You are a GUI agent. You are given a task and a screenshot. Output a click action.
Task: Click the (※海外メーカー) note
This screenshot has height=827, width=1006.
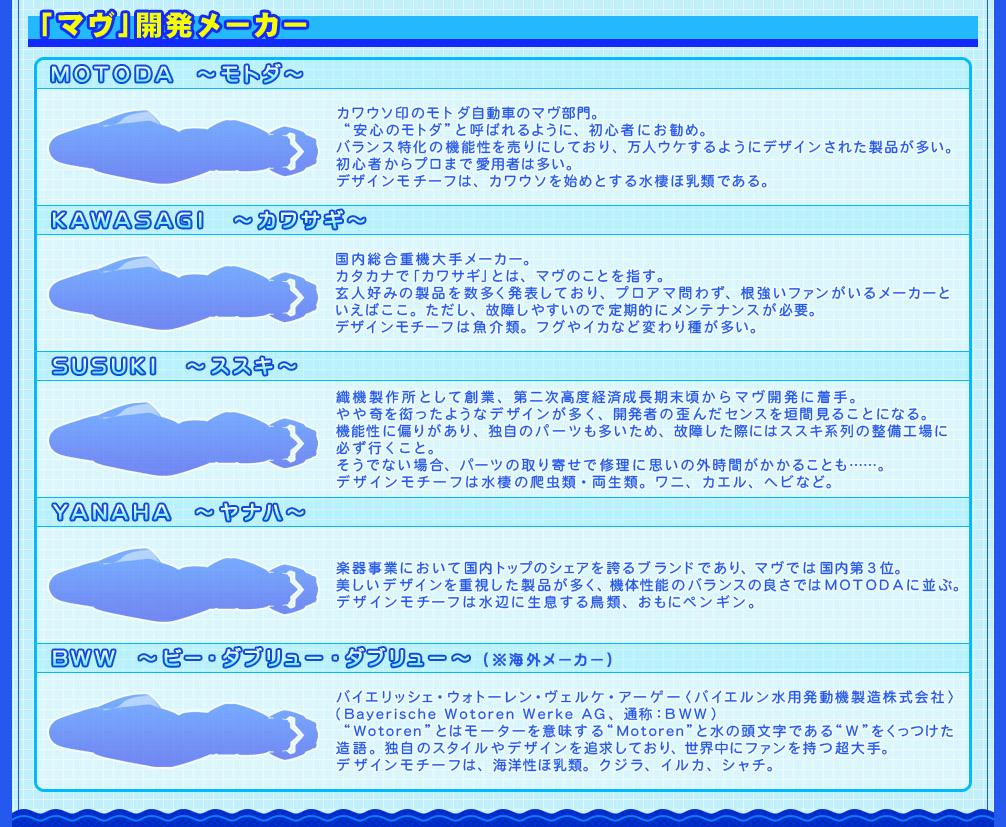tap(547, 660)
